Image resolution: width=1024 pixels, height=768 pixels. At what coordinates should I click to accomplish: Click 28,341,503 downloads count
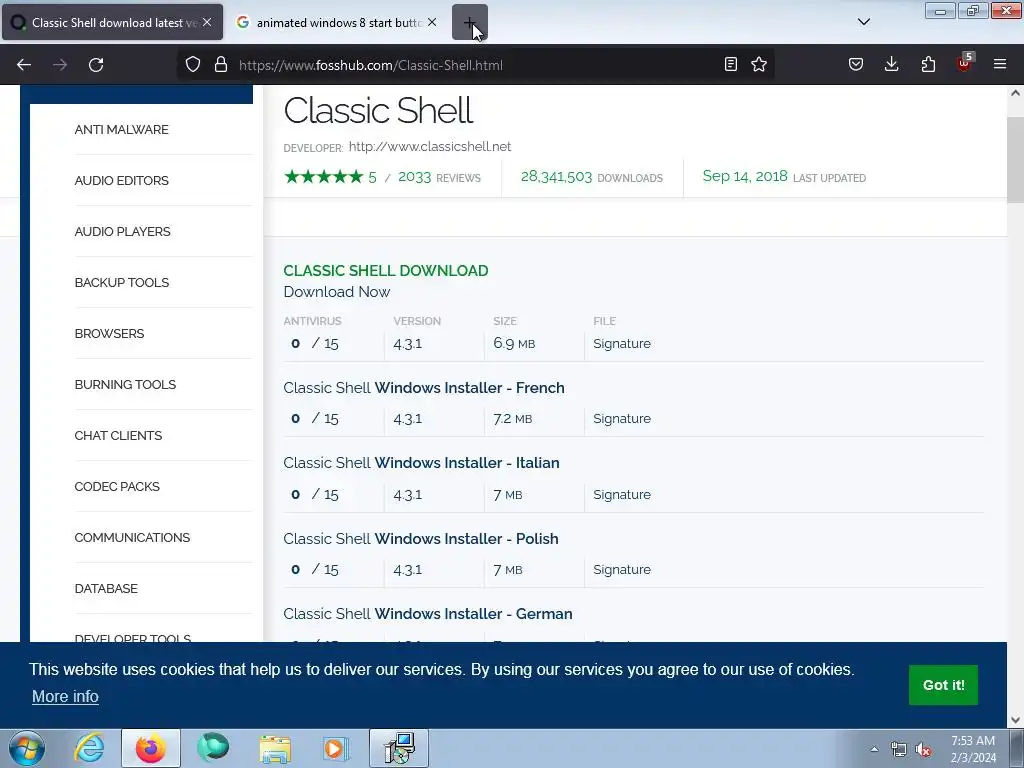point(556,177)
